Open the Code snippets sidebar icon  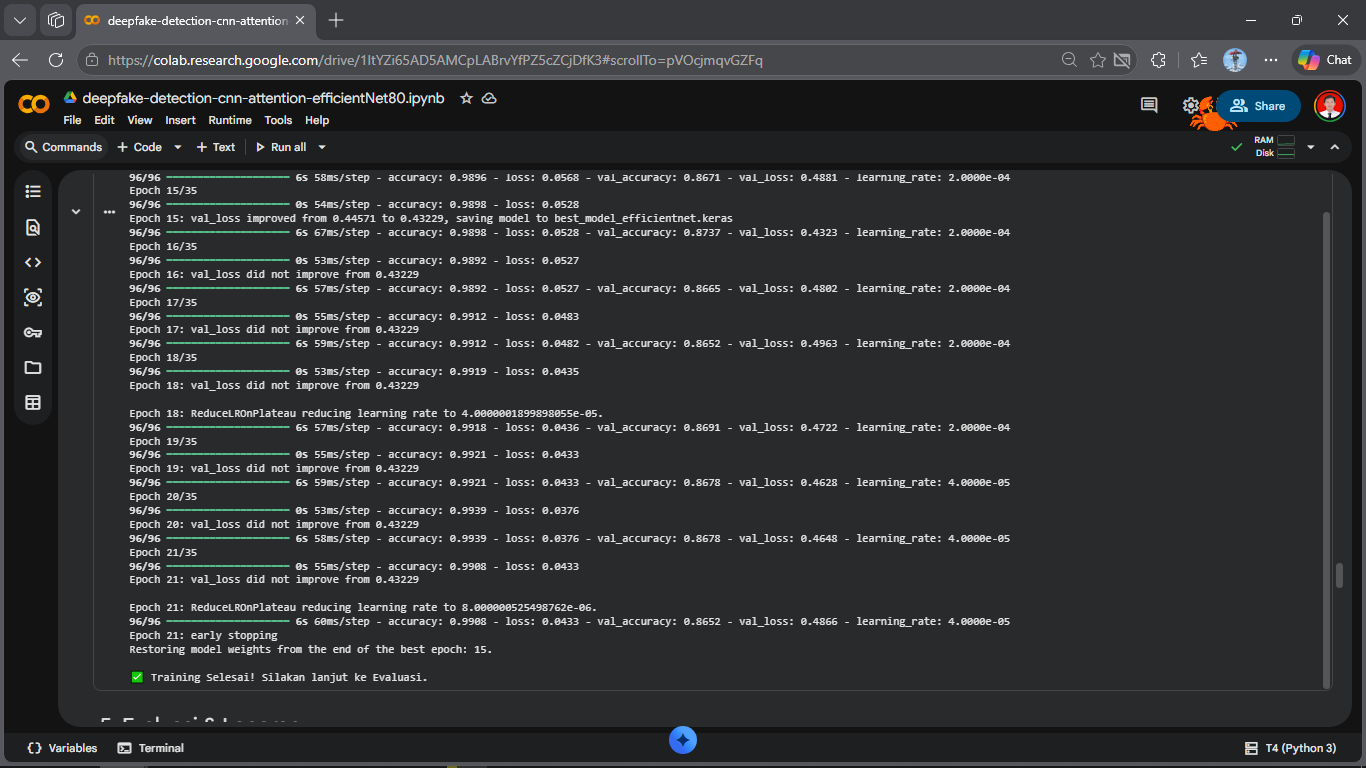pos(33,262)
